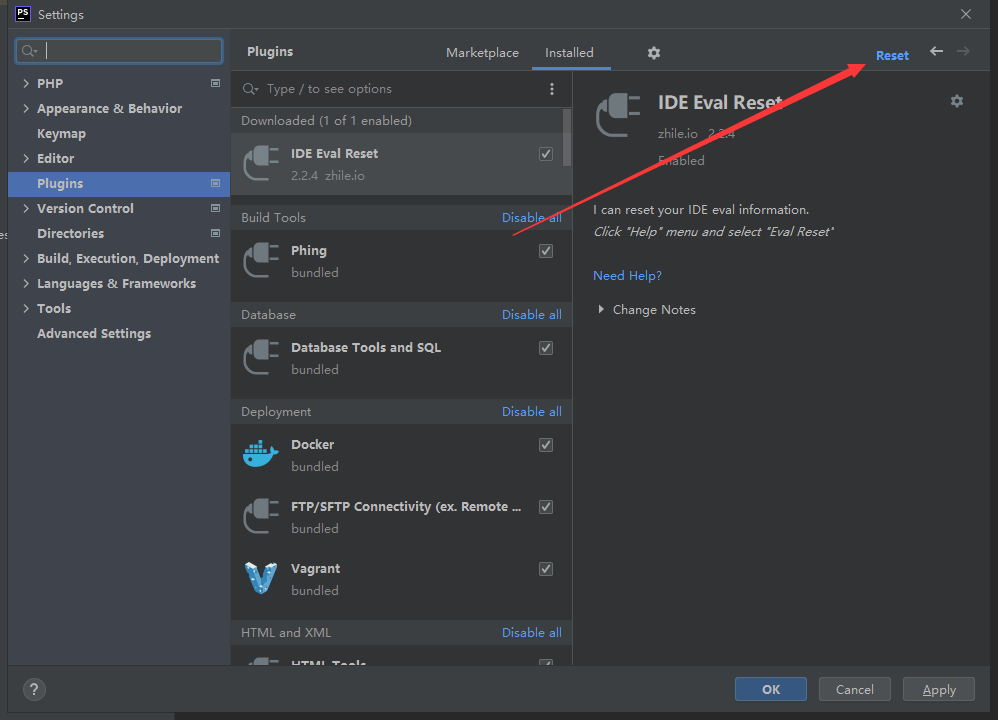Expand the Appearance & Behavior tree node

pos(26,109)
